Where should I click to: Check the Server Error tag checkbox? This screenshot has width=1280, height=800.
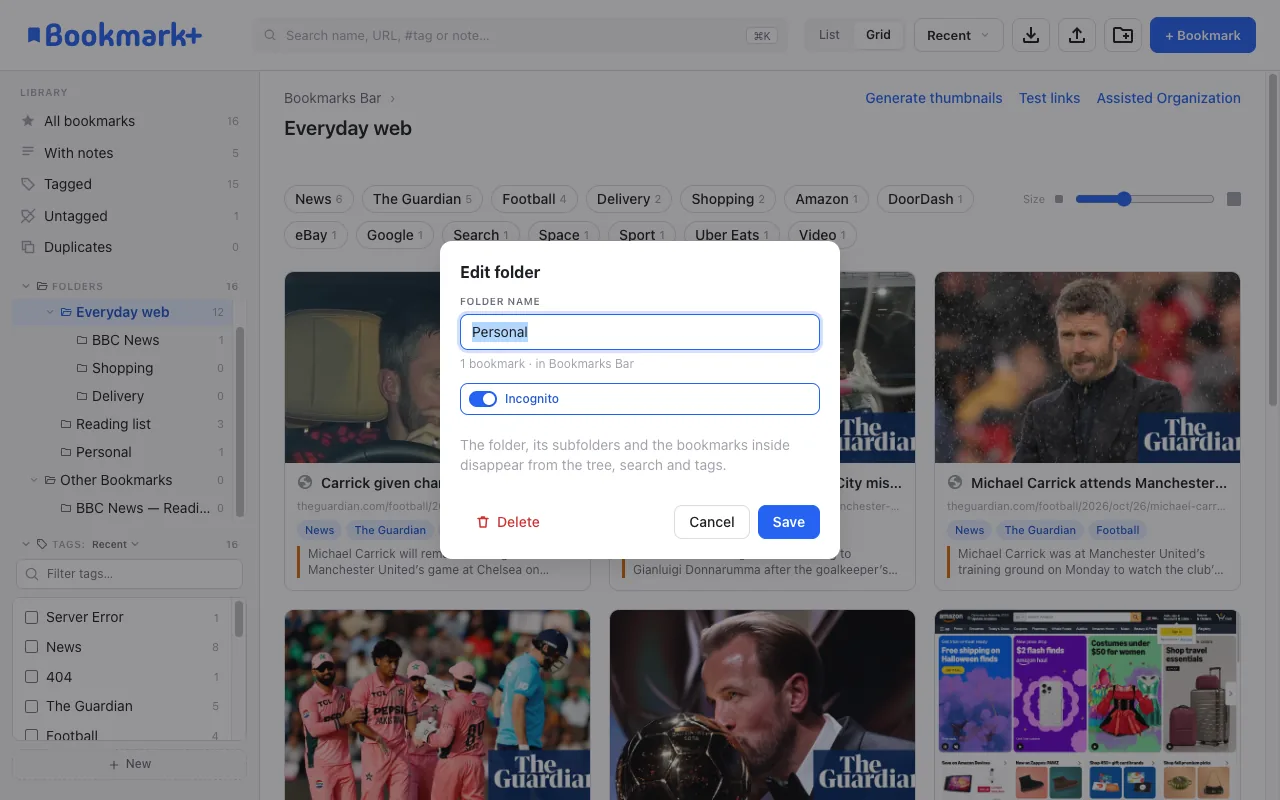[31, 617]
